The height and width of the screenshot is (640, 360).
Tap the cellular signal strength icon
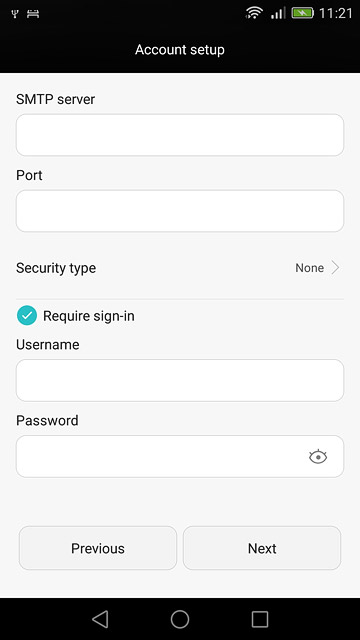278,13
